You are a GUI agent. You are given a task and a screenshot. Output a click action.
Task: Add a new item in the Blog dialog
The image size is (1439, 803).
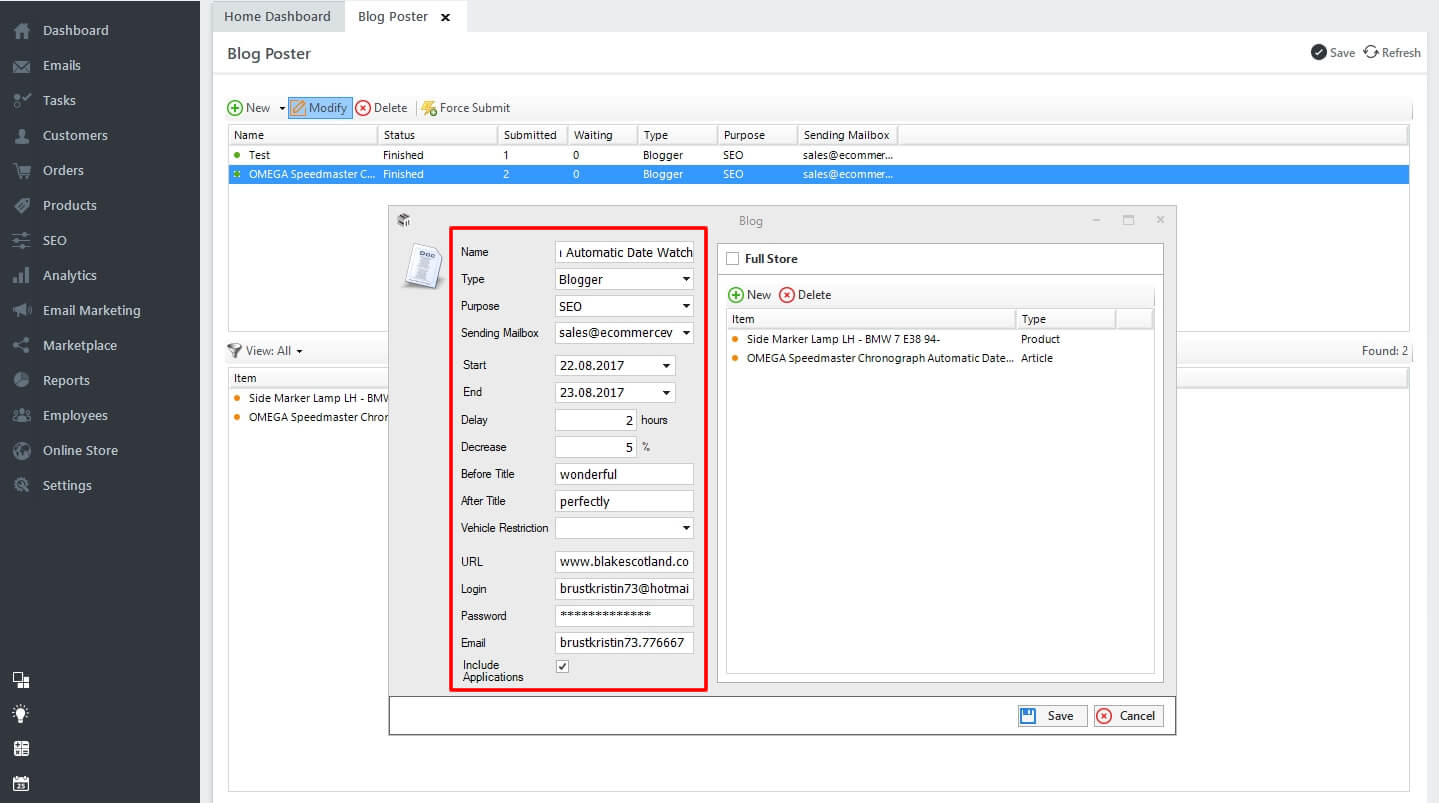(x=750, y=295)
